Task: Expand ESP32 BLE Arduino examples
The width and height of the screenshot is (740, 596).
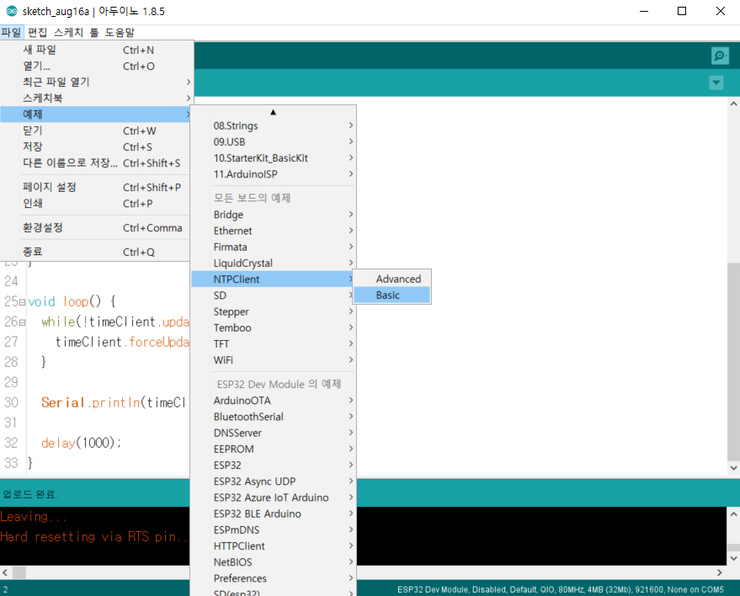Action: click(x=273, y=513)
